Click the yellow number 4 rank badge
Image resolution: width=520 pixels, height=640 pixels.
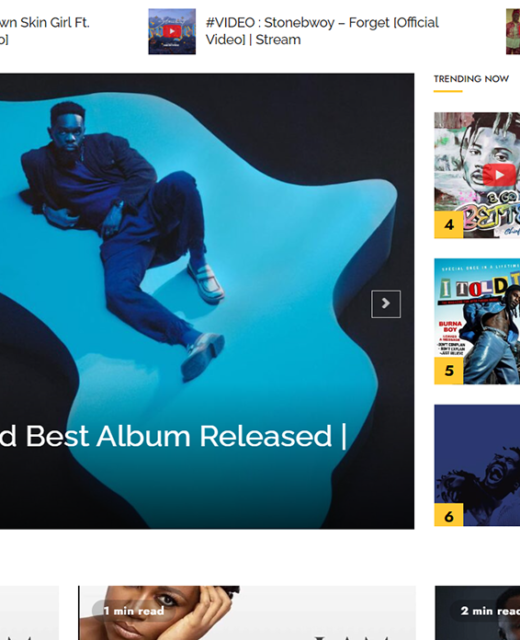pyautogui.click(x=449, y=224)
